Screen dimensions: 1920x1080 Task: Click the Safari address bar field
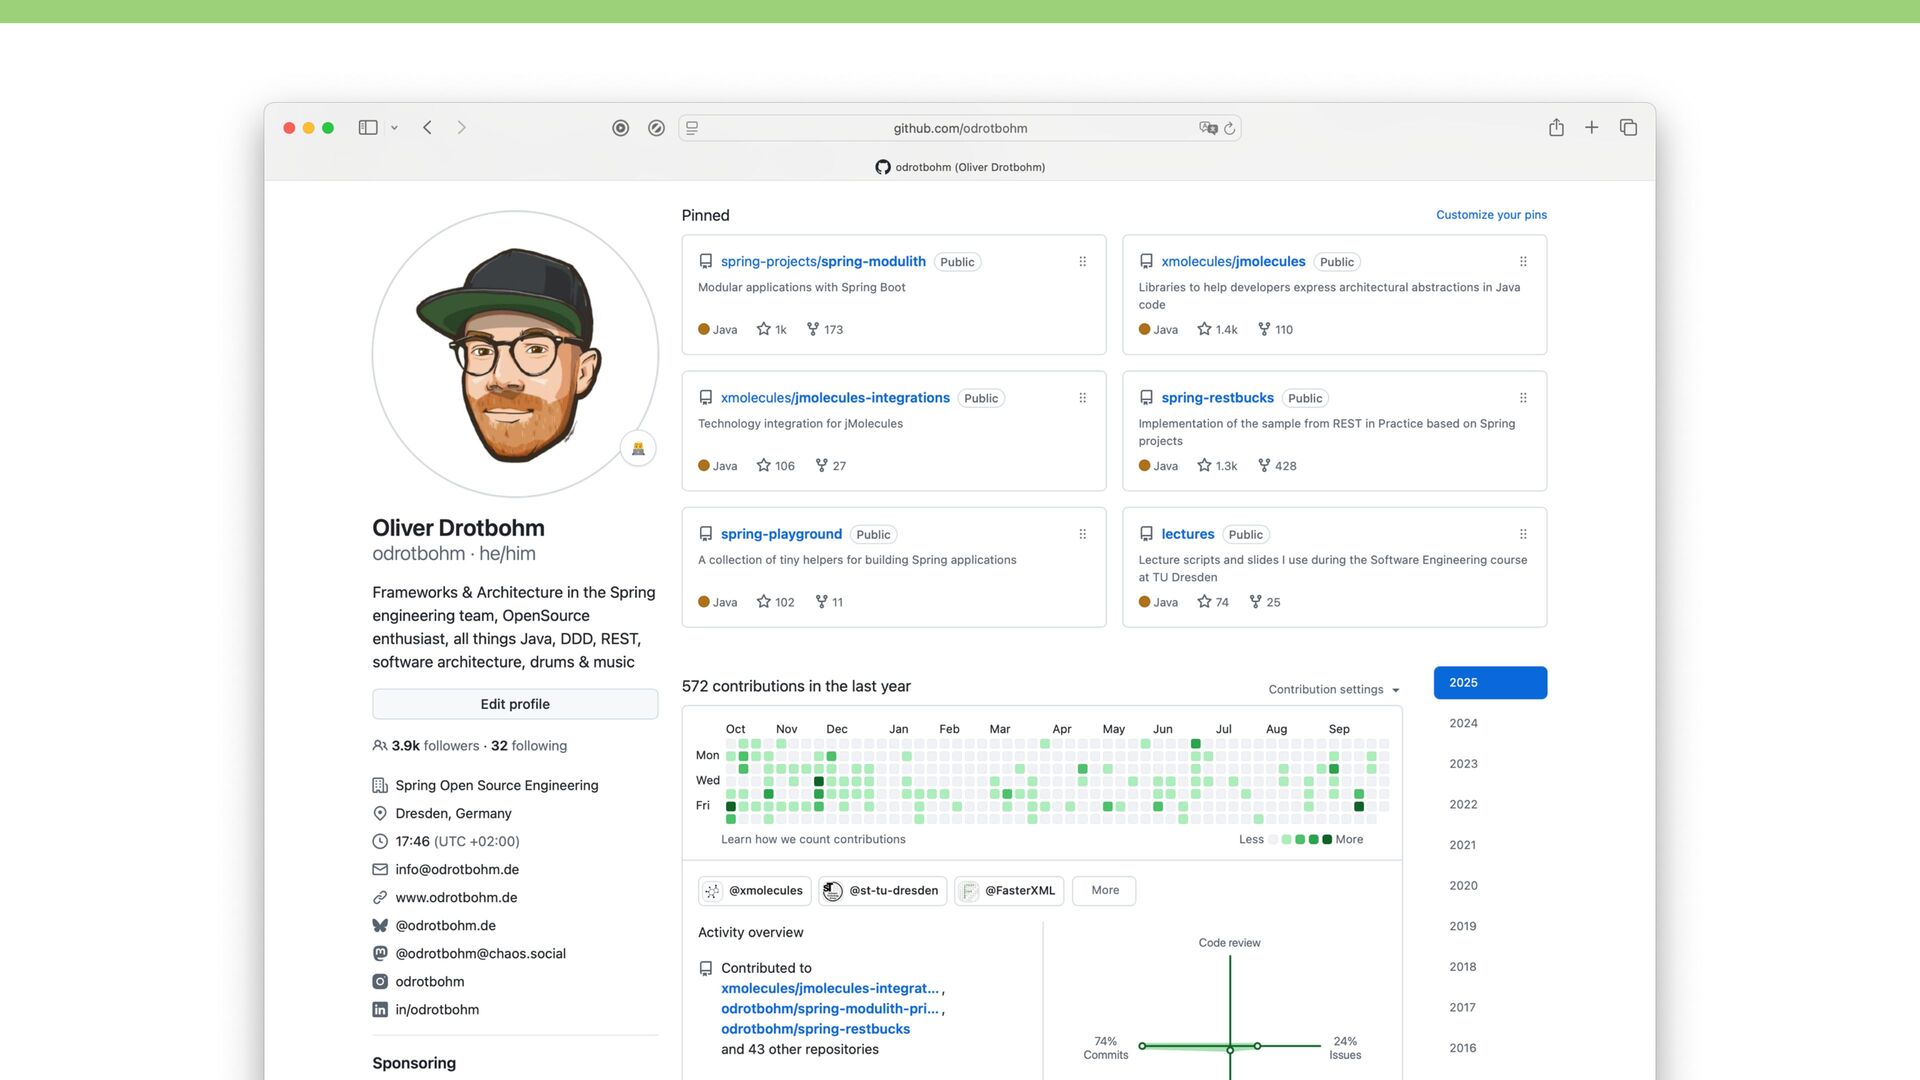click(959, 129)
